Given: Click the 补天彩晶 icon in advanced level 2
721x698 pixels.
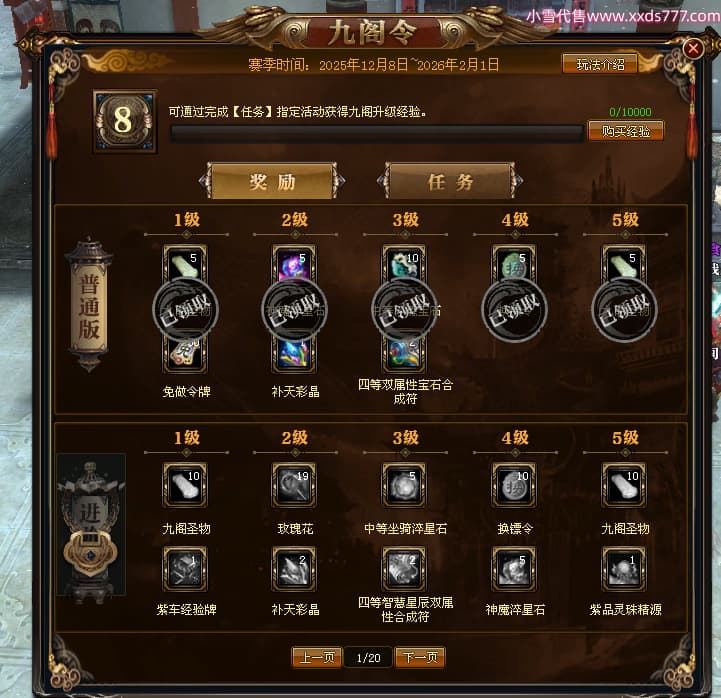Looking at the screenshot, I should [294, 569].
